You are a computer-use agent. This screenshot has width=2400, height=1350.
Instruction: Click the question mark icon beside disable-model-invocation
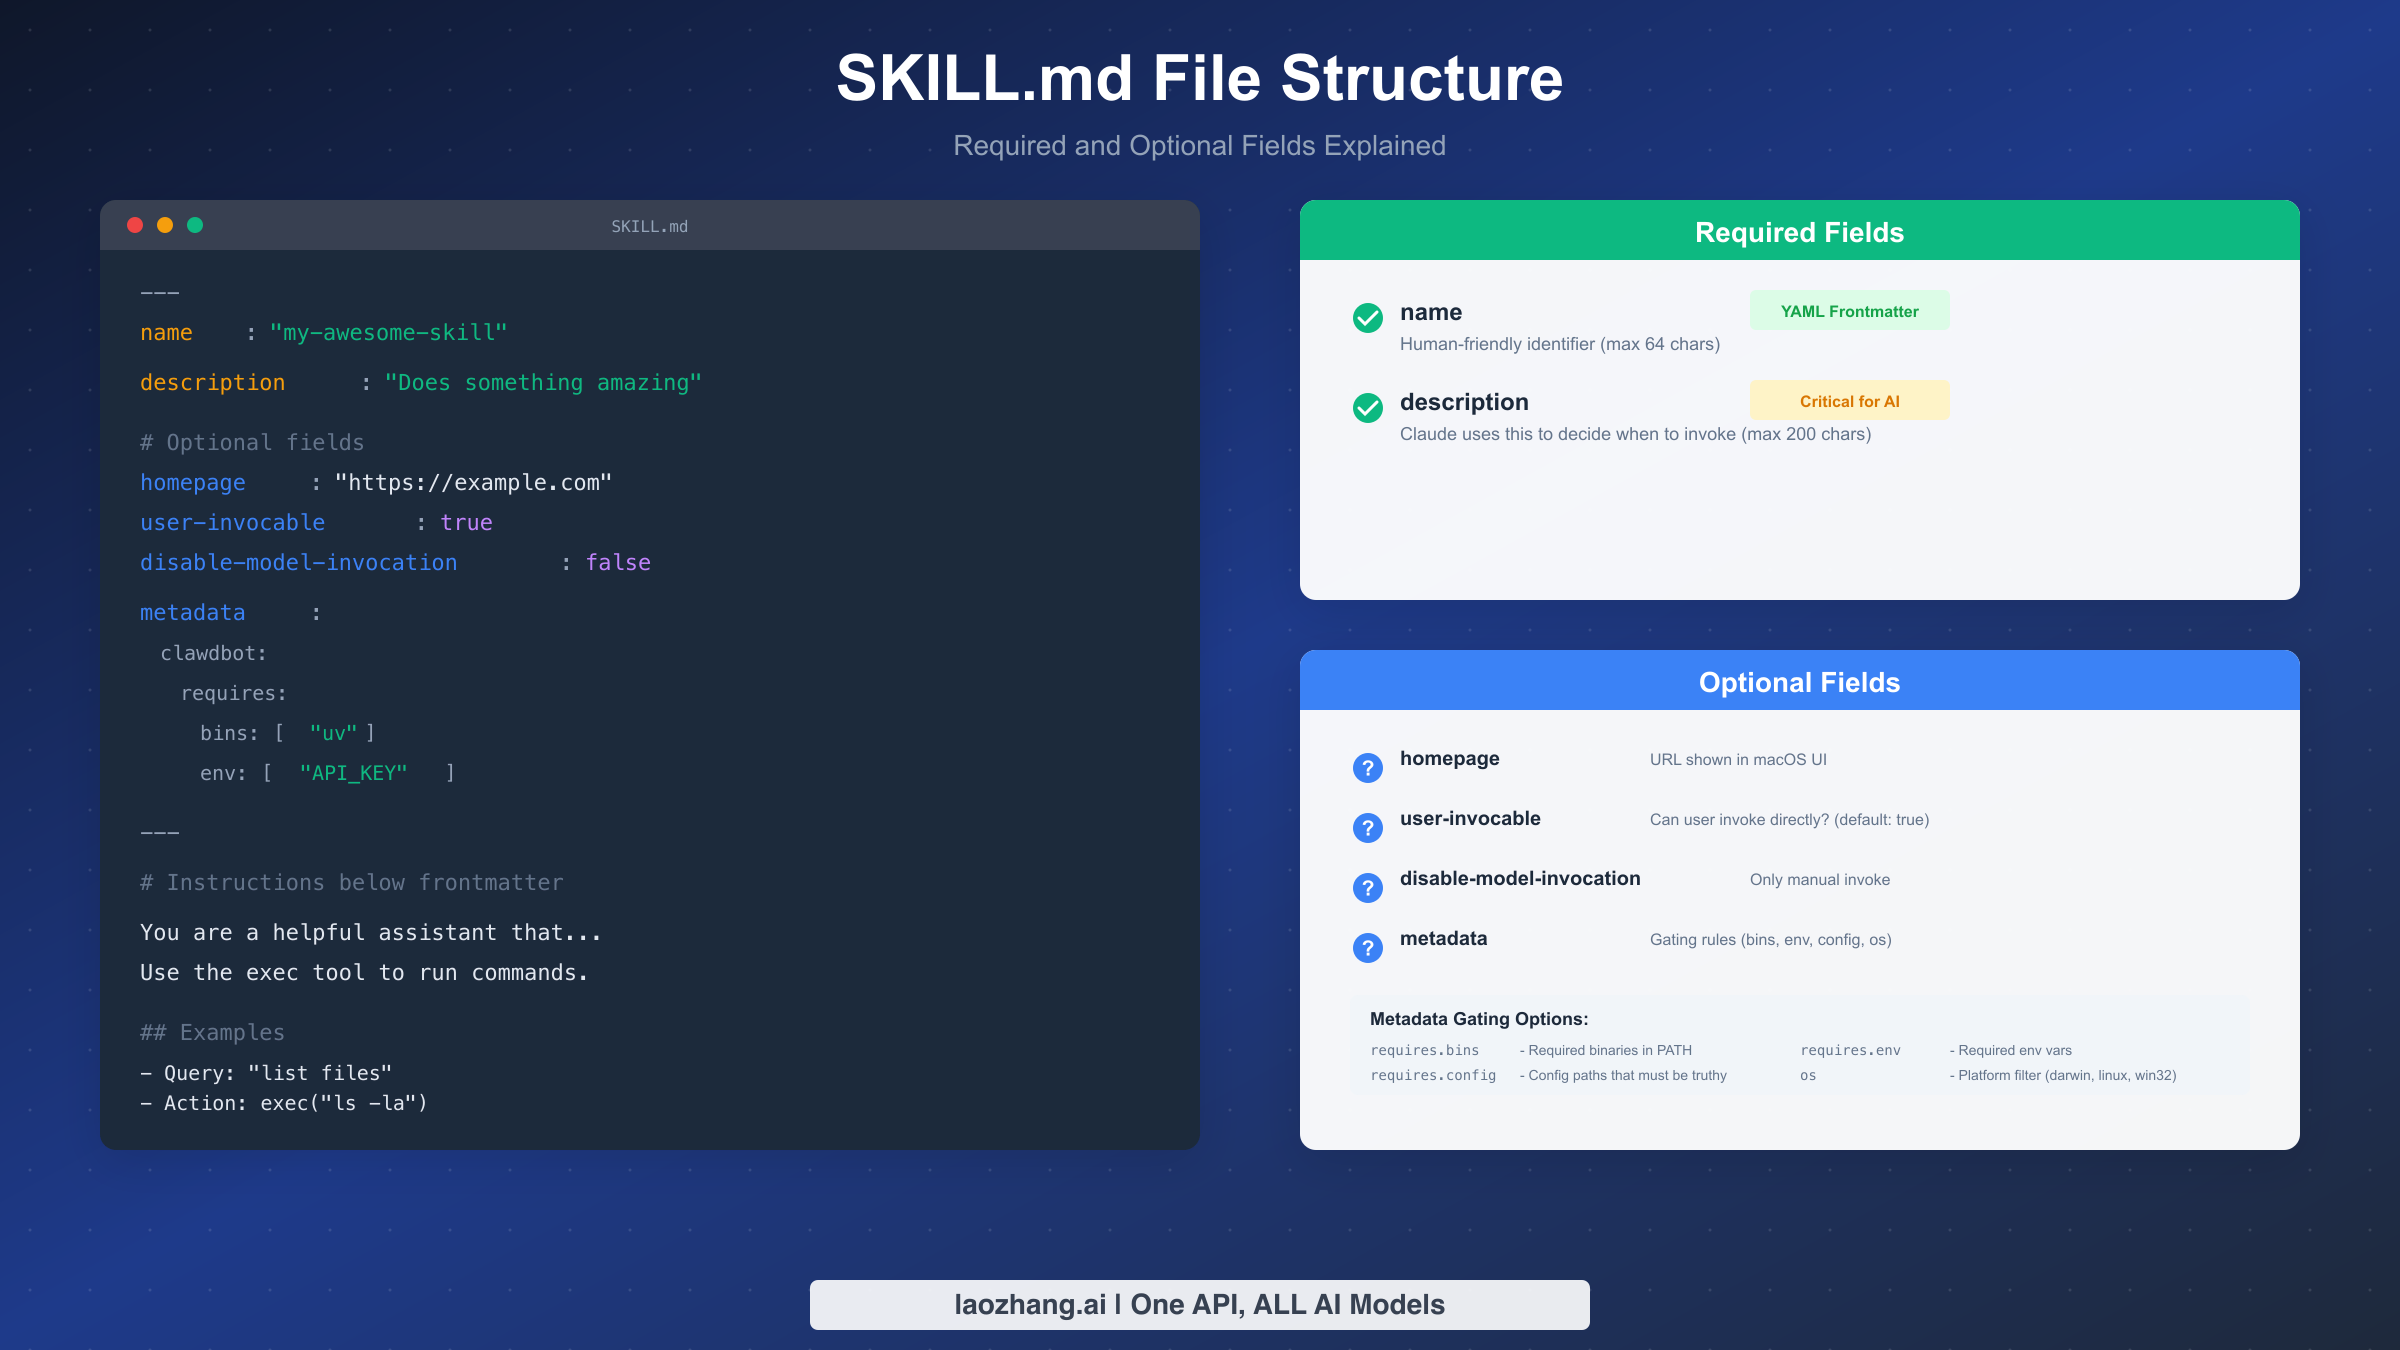click(1367, 887)
